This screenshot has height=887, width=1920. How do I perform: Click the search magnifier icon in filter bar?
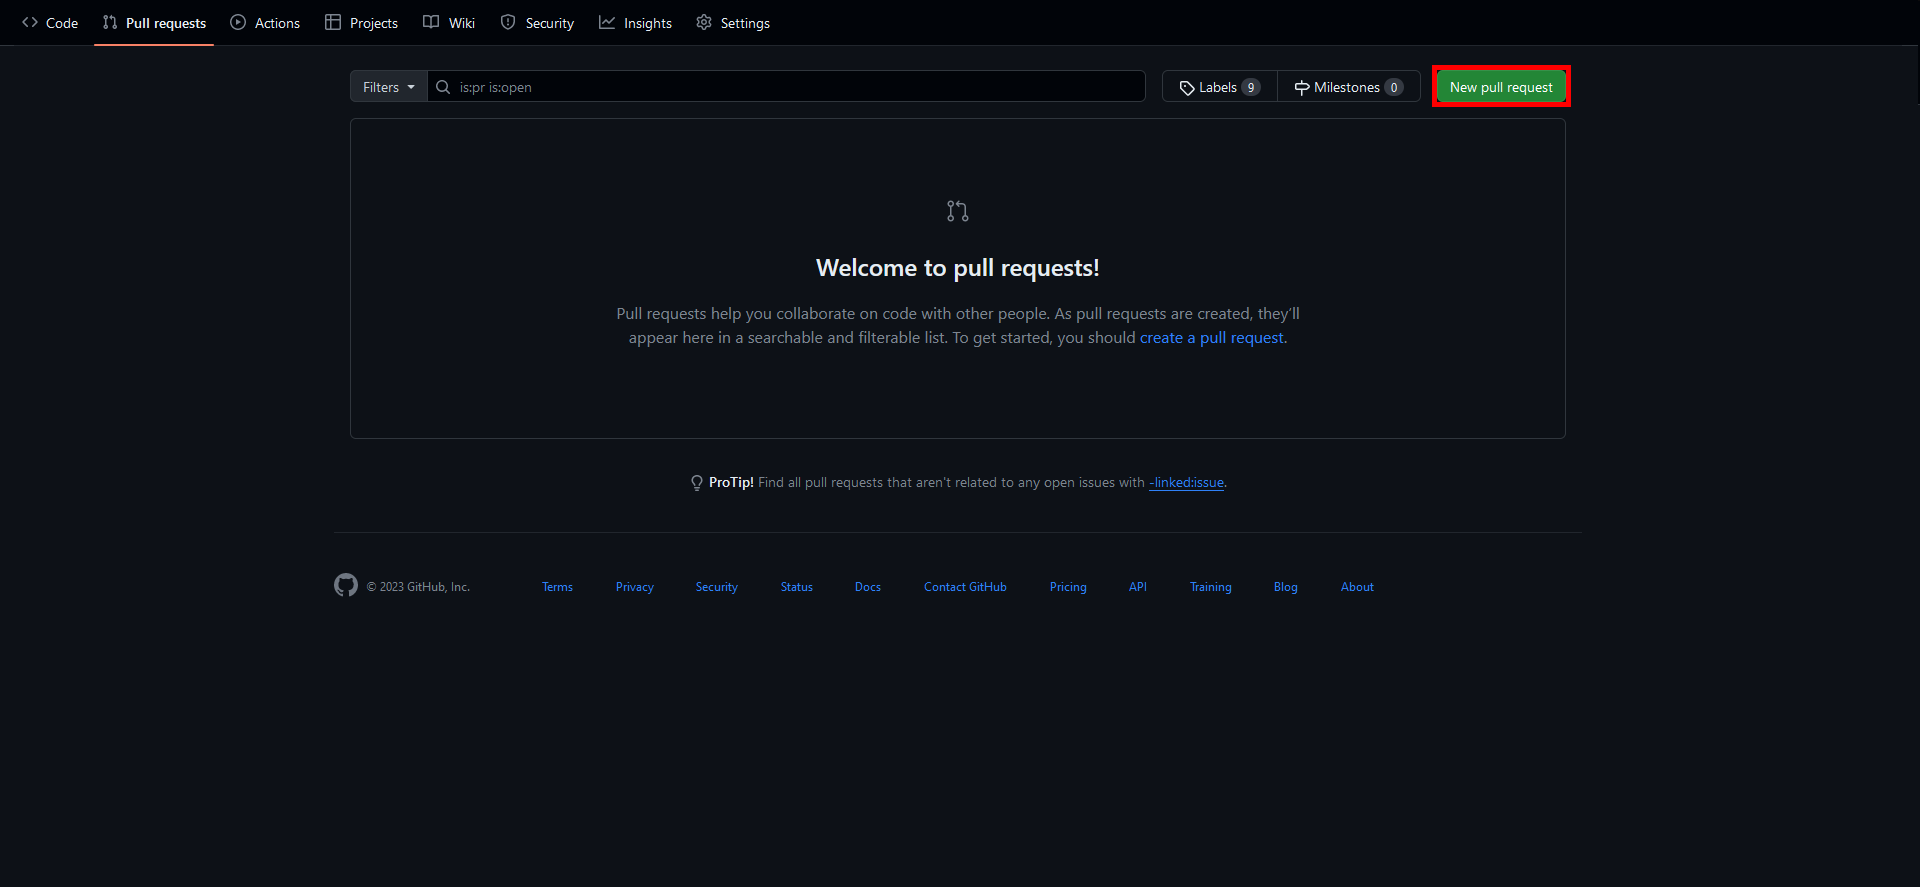(443, 87)
